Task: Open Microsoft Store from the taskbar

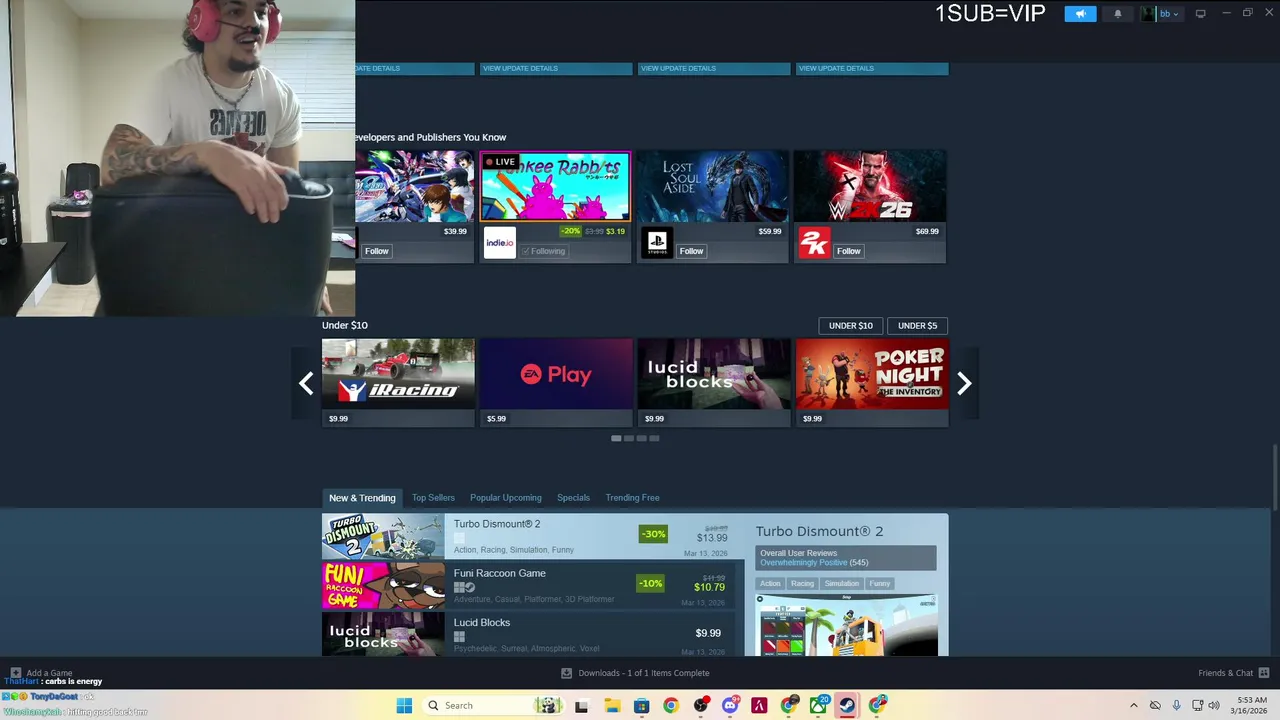Action: 641,706
